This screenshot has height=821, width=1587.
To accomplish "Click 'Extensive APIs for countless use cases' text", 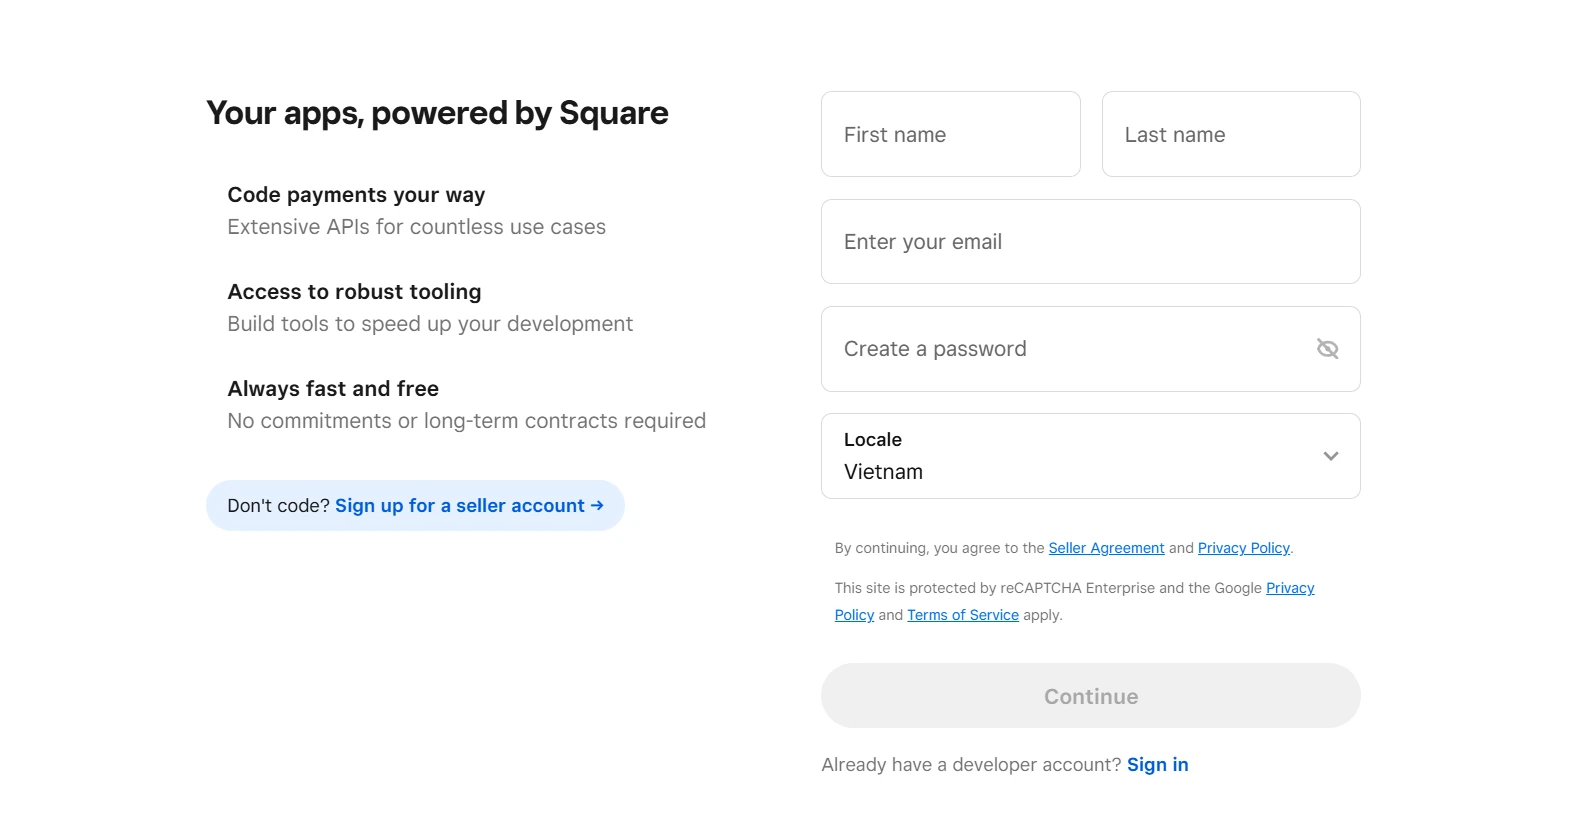I will click(x=416, y=227).
